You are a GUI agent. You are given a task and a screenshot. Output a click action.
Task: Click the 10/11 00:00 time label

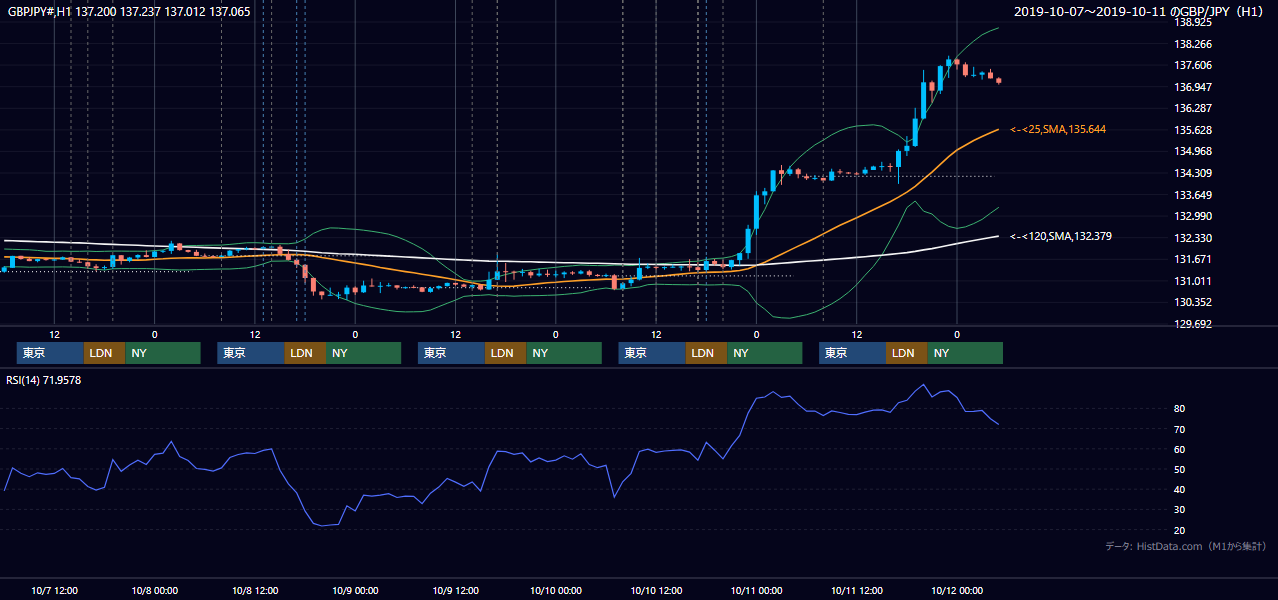[x=756, y=590]
